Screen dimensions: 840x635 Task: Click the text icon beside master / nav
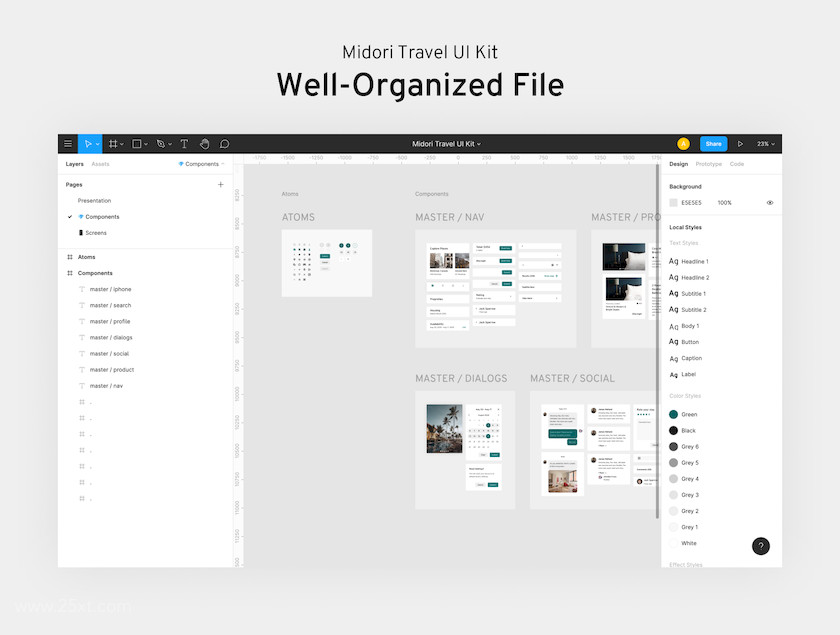82,386
